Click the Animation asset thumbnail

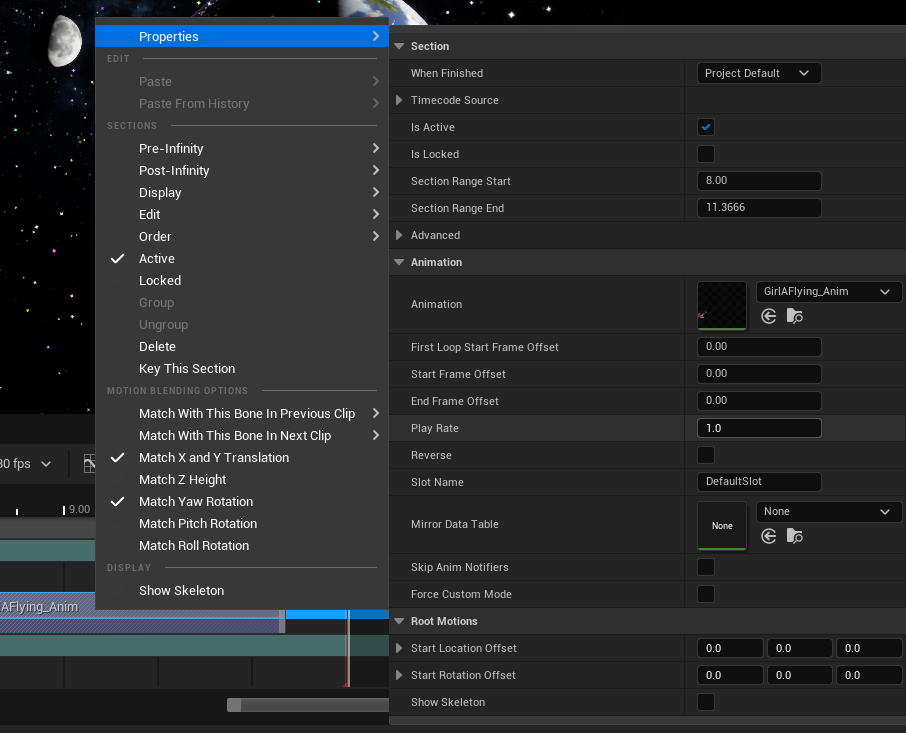tap(721, 305)
